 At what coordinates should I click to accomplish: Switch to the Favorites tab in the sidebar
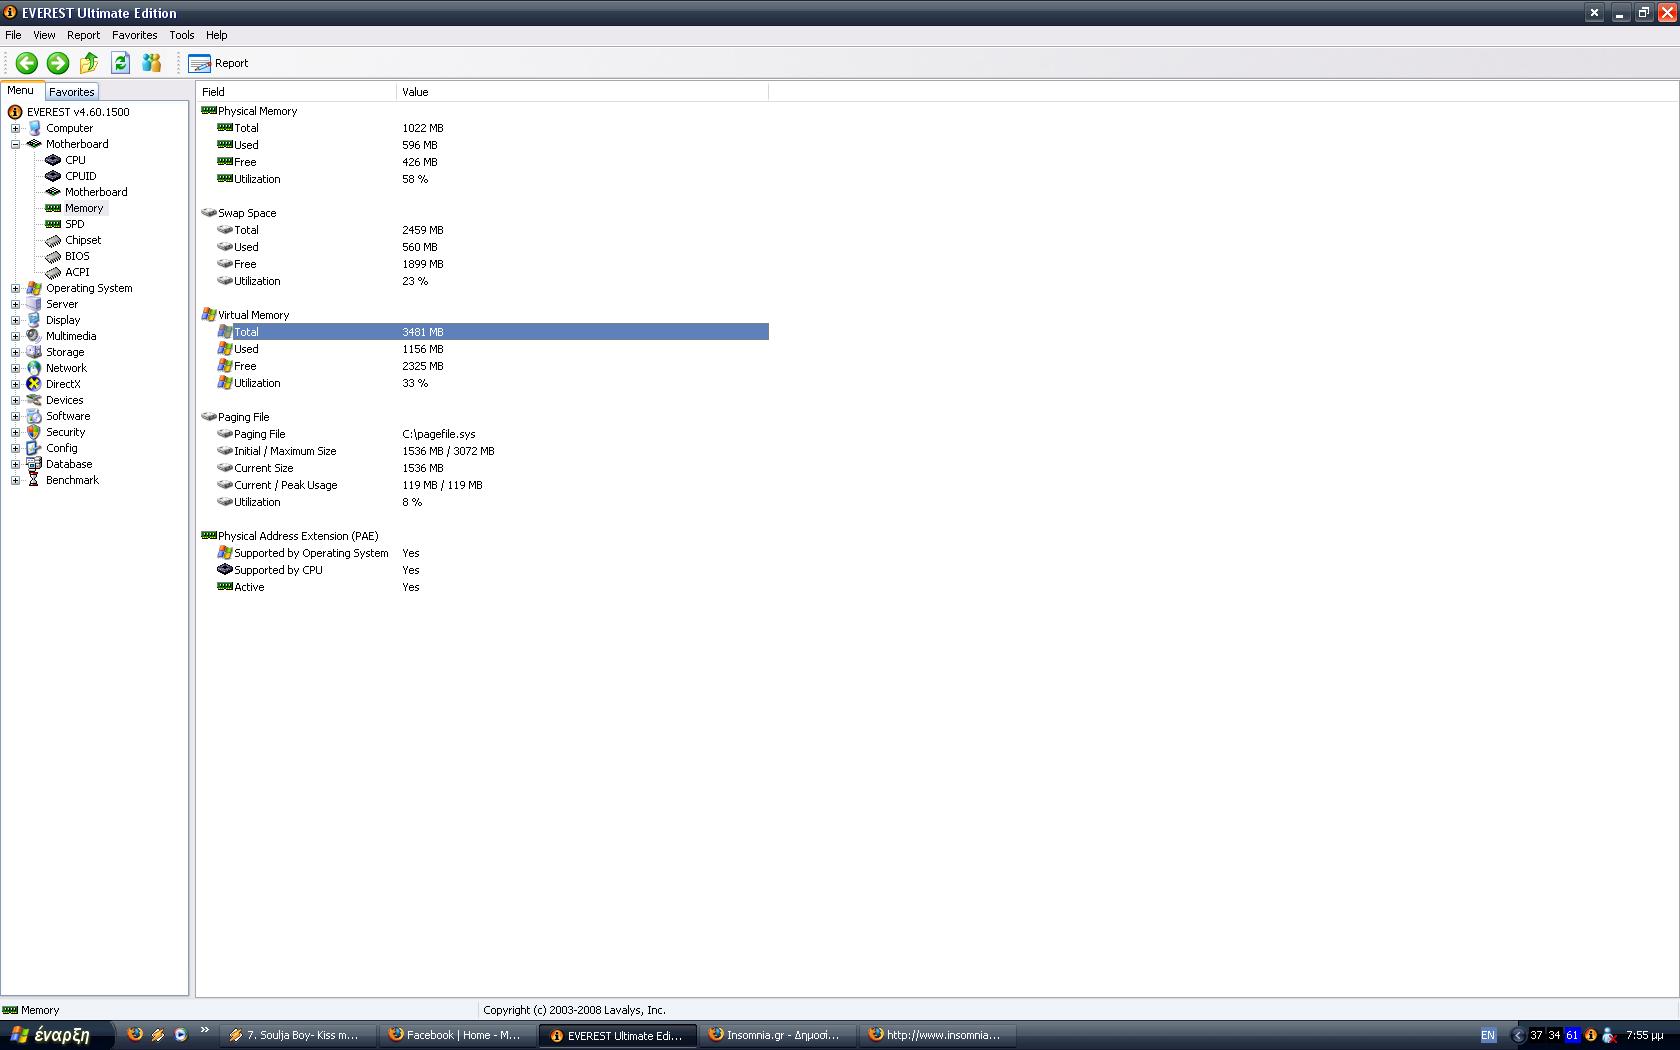pyautogui.click(x=72, y=92)
